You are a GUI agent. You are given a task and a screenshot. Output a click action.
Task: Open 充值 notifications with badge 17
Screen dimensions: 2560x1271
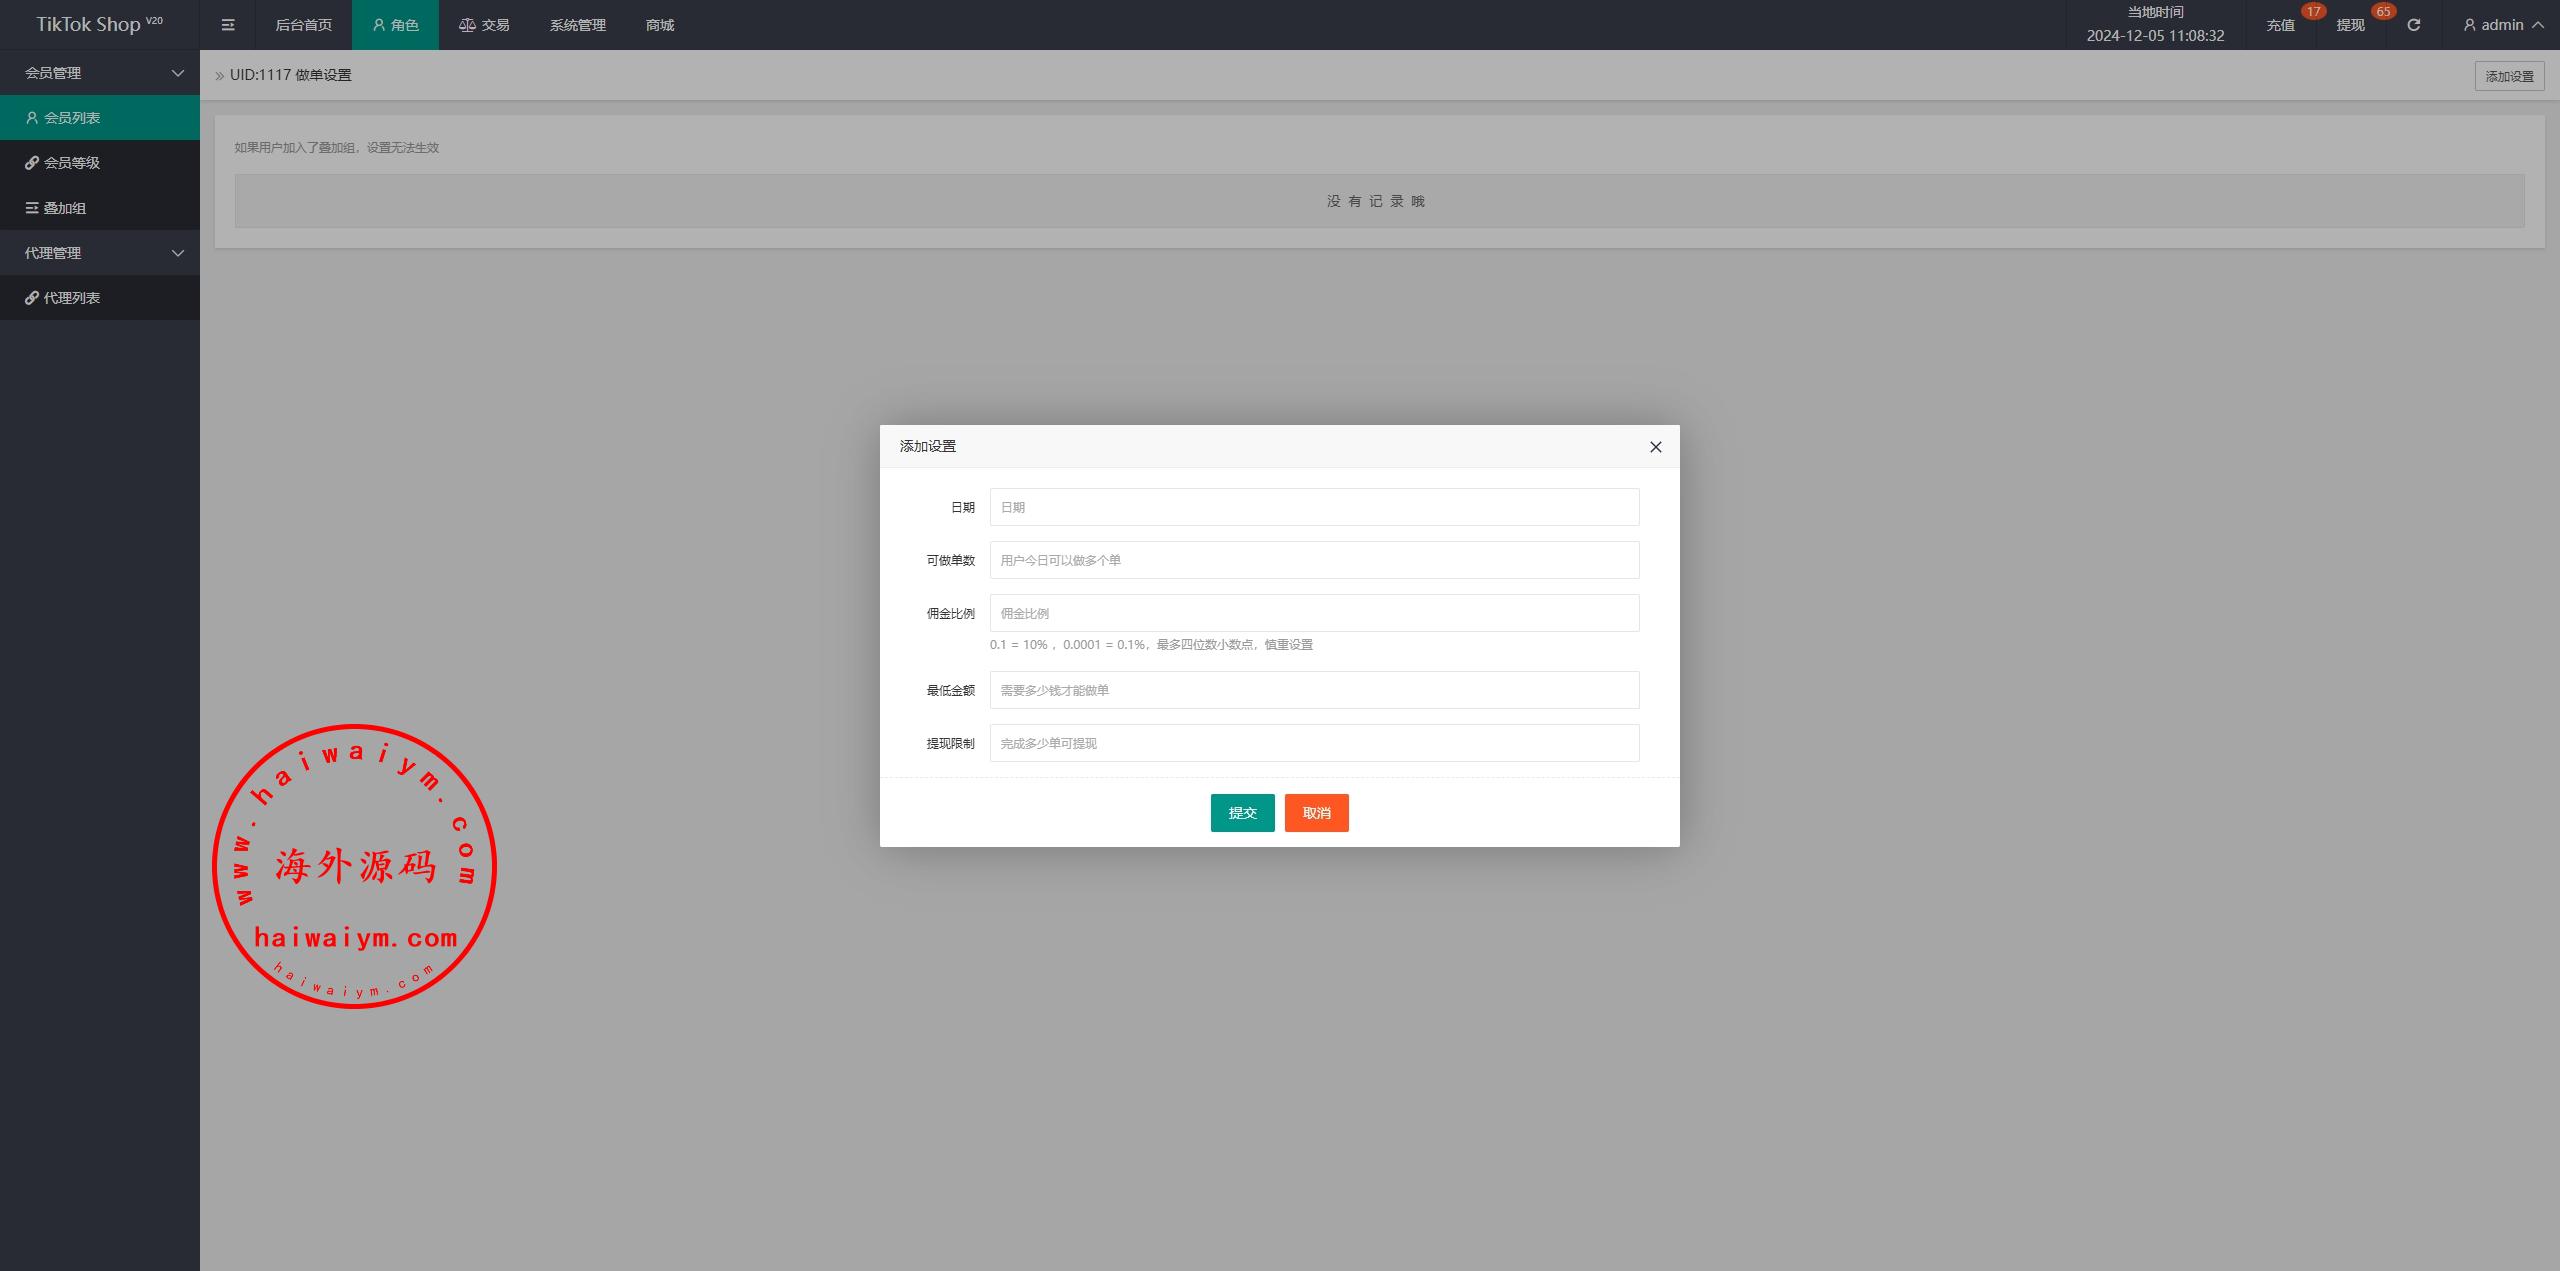pyautogui.click(x=2280, y=25)
